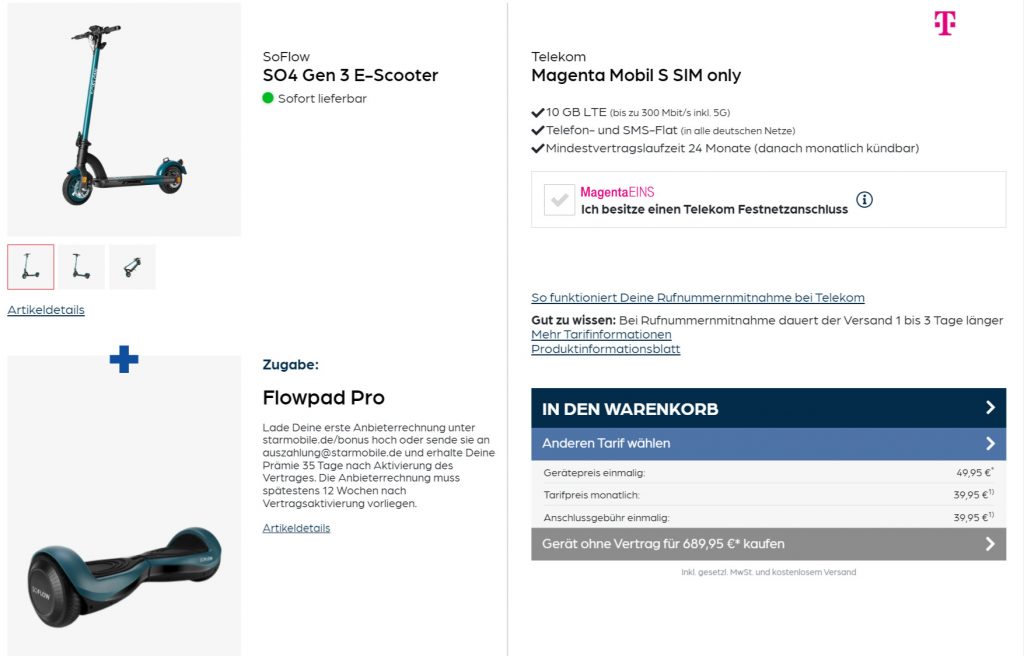Image resolution: width=1024 pixels, height=656 pixels.
Task: Click the checkmark beside 10 GB LTE
Action: click(x=536, y=111)
